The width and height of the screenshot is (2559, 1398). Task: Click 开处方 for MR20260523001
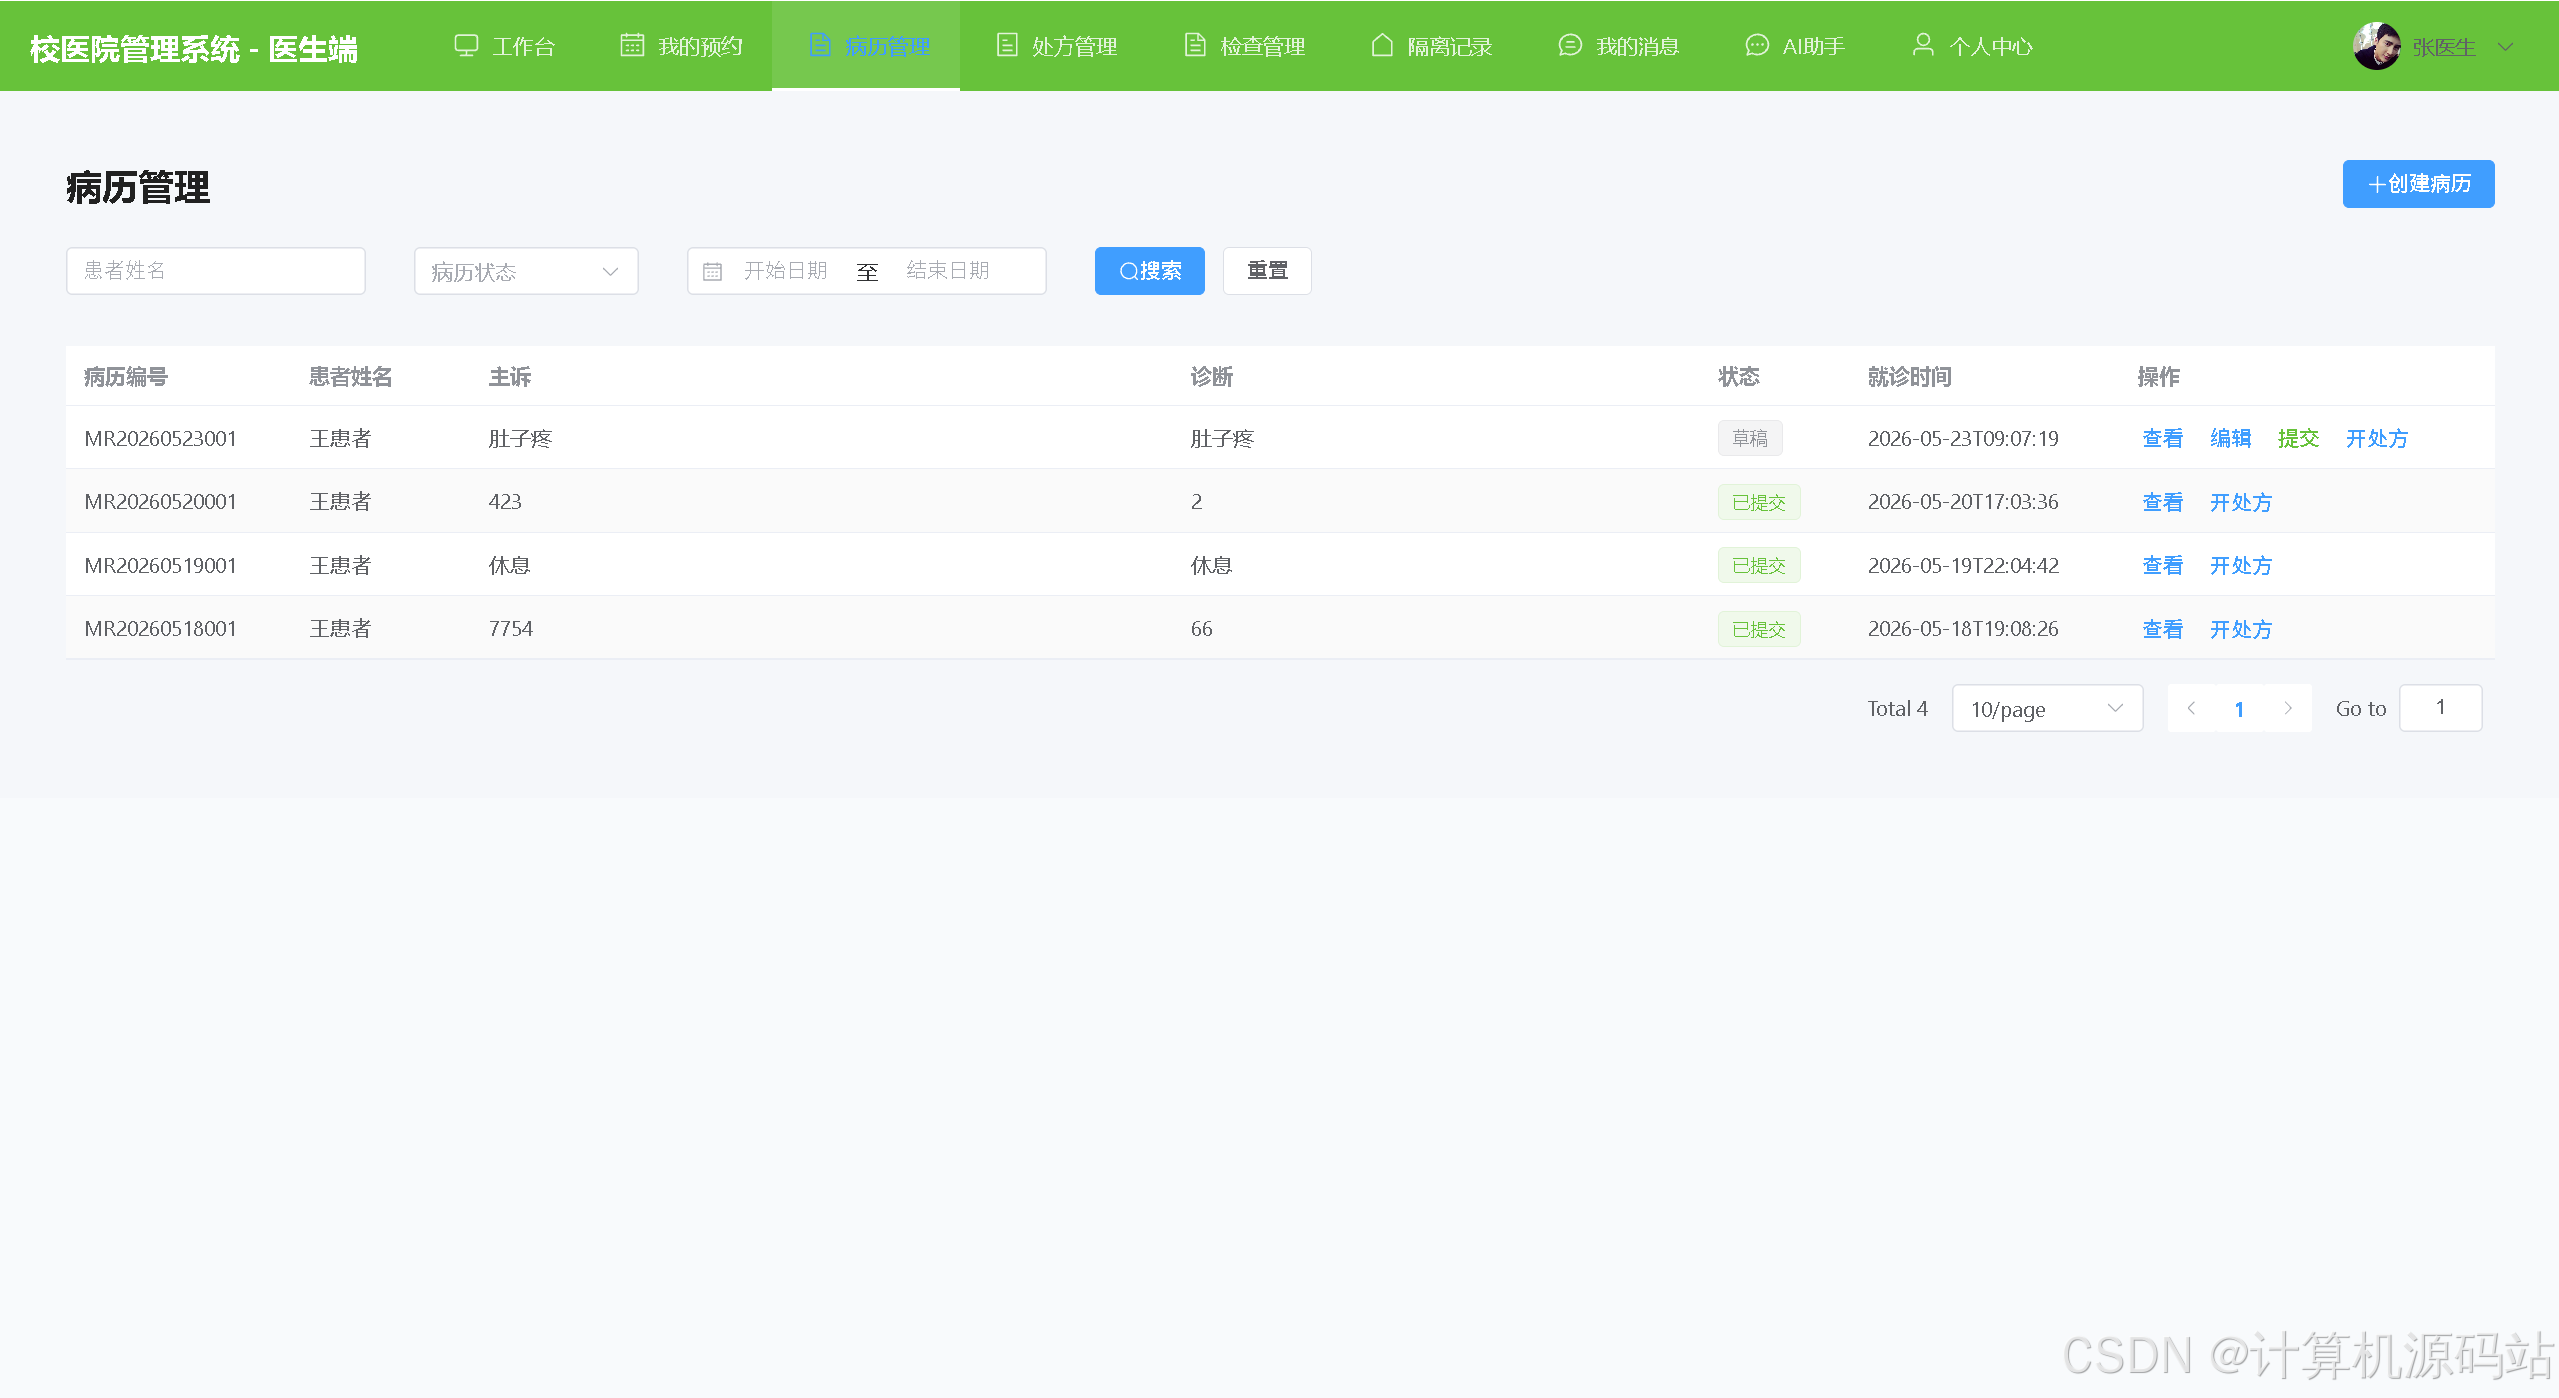pos(2377,438)
